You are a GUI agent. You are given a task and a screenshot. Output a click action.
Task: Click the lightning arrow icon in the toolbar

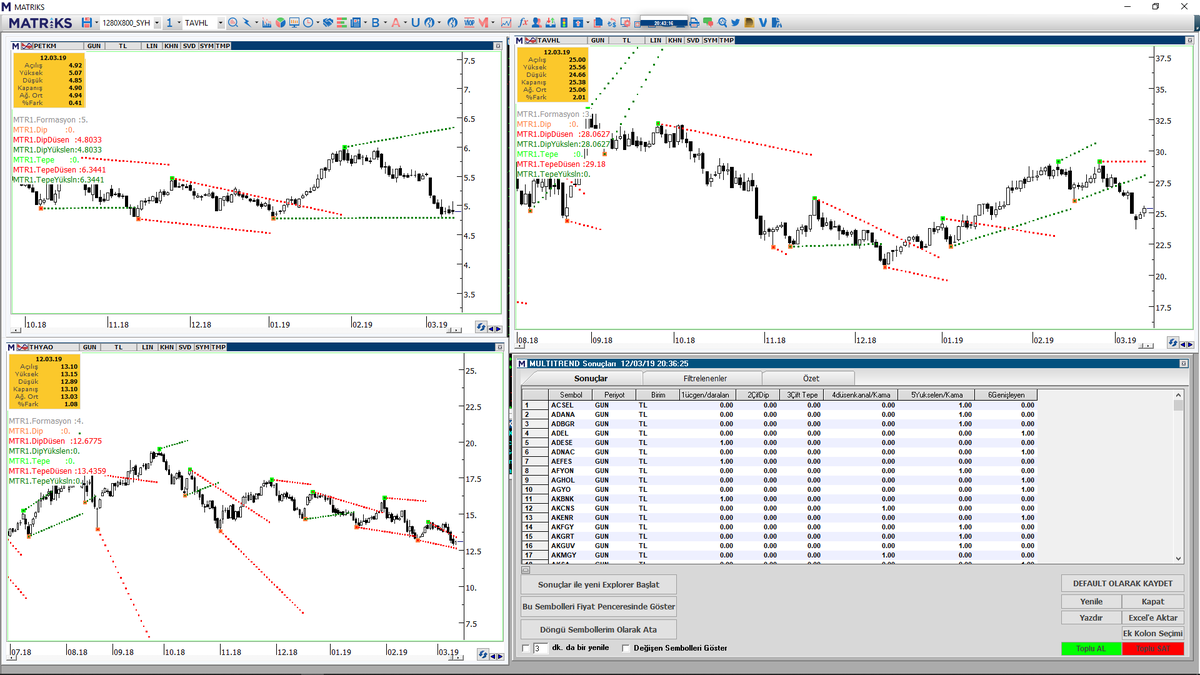point(246,22)
